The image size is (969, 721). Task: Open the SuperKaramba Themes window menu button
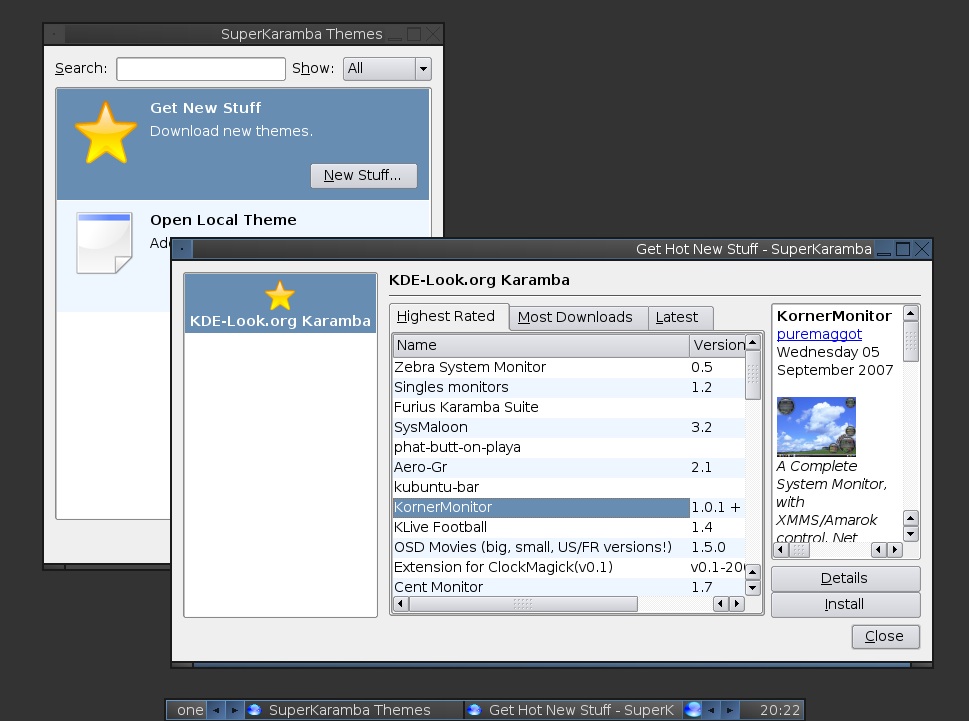[x=54, y=34]
